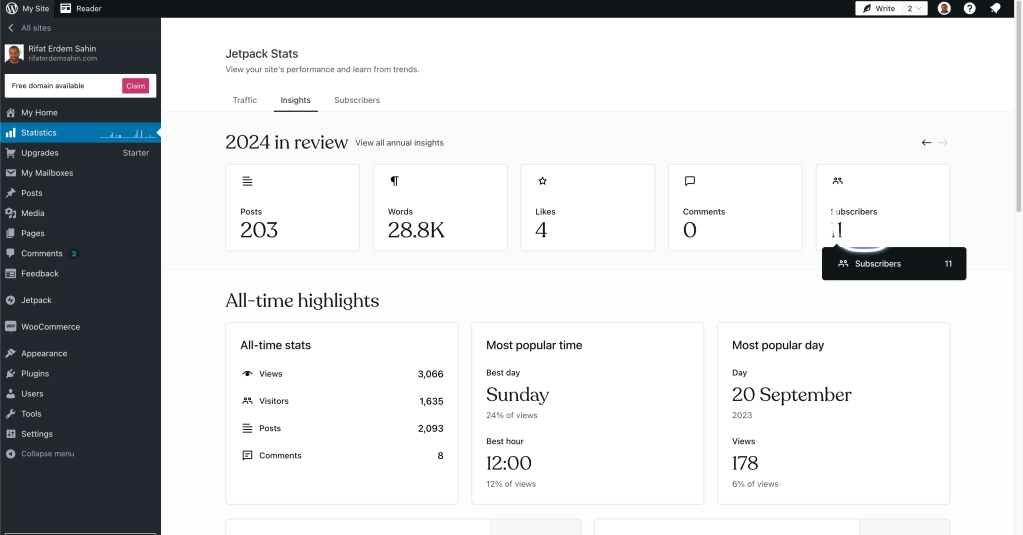
Task: Open the notifications bell icon
Action: click(x=995, y=8)
